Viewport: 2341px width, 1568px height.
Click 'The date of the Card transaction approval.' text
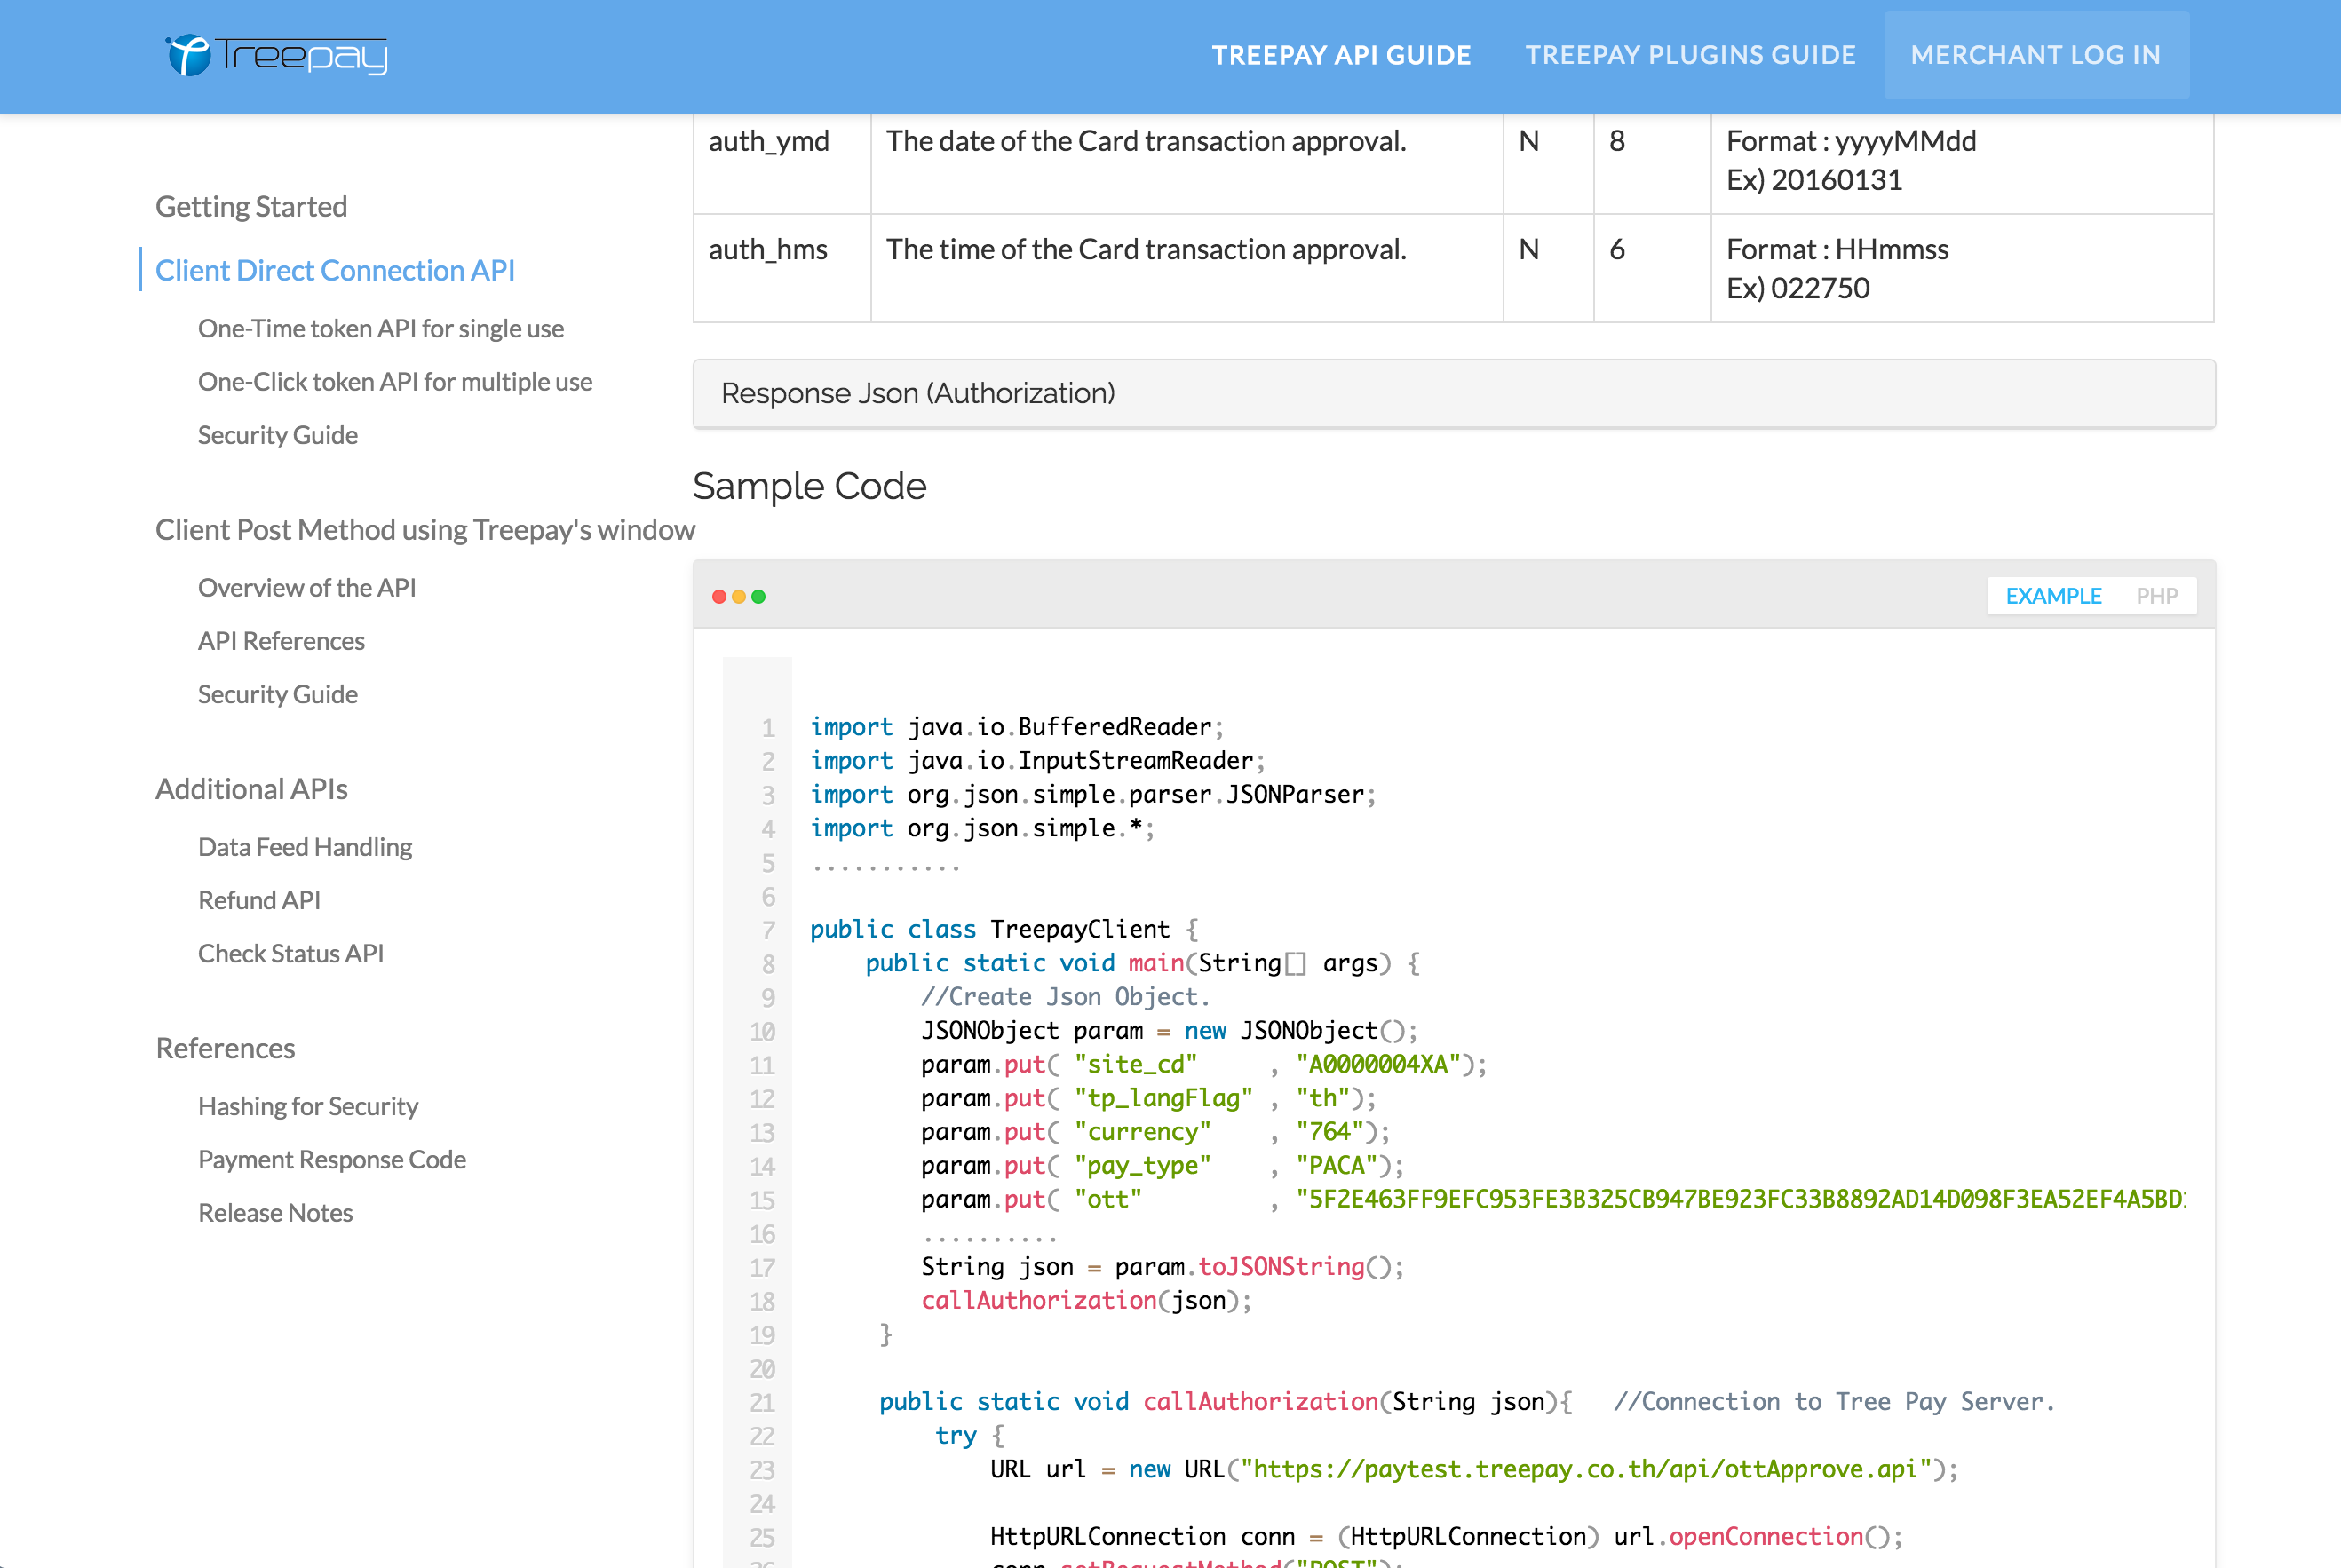coord(1146,141)
